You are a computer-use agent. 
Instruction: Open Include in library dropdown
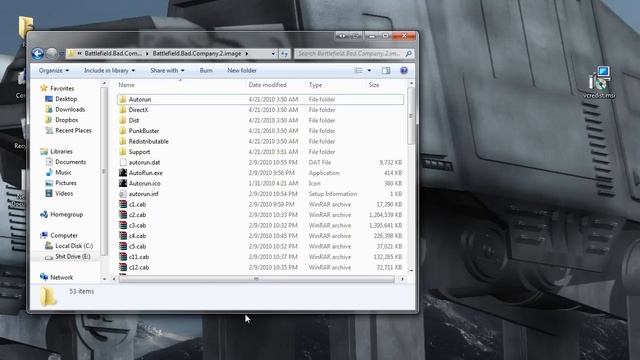click(109, 71)
